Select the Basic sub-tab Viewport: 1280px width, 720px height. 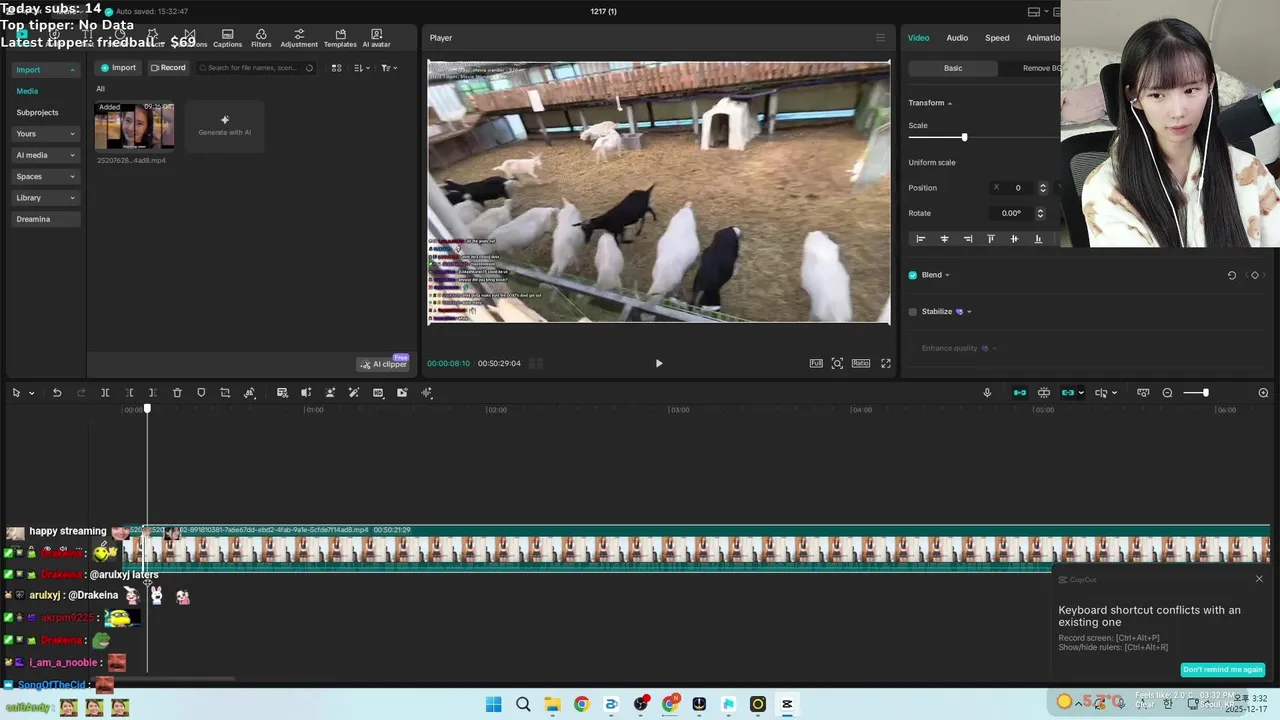coord(953,68)
